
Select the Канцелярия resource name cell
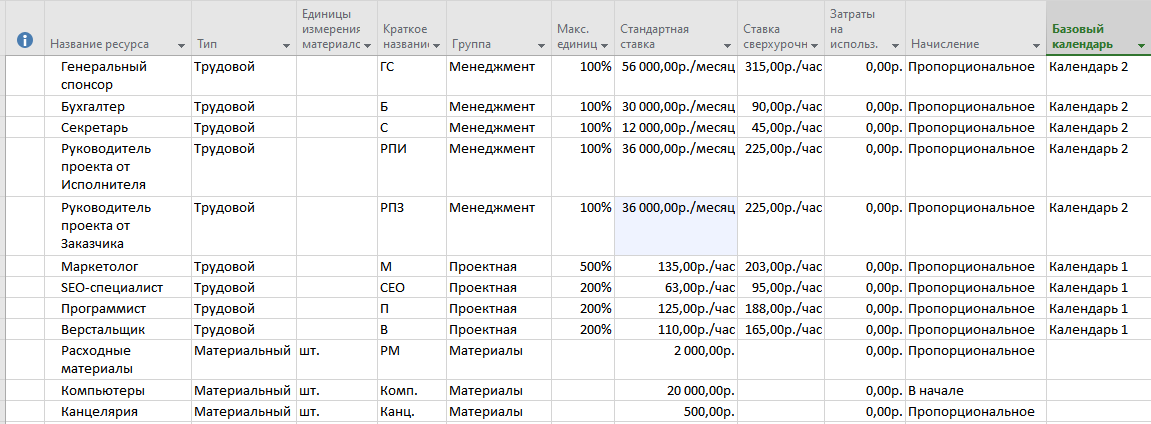98,411
